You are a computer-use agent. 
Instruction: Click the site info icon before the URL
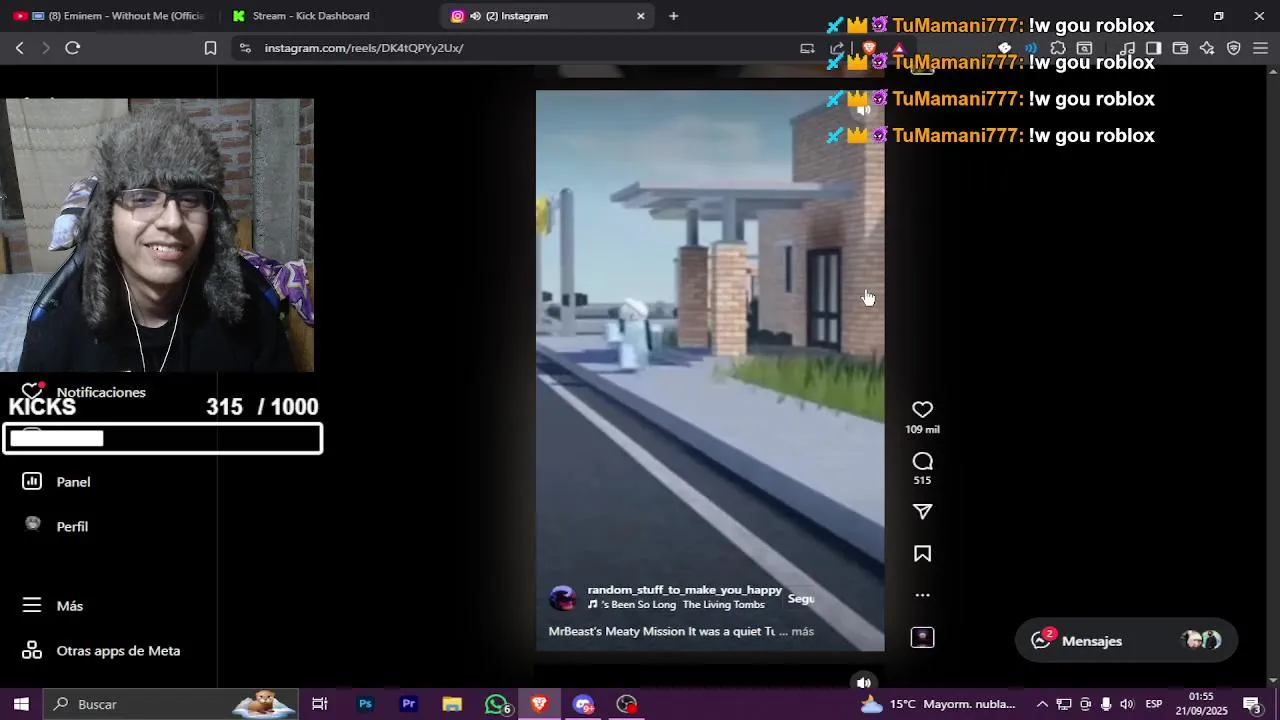click(245, 48)
